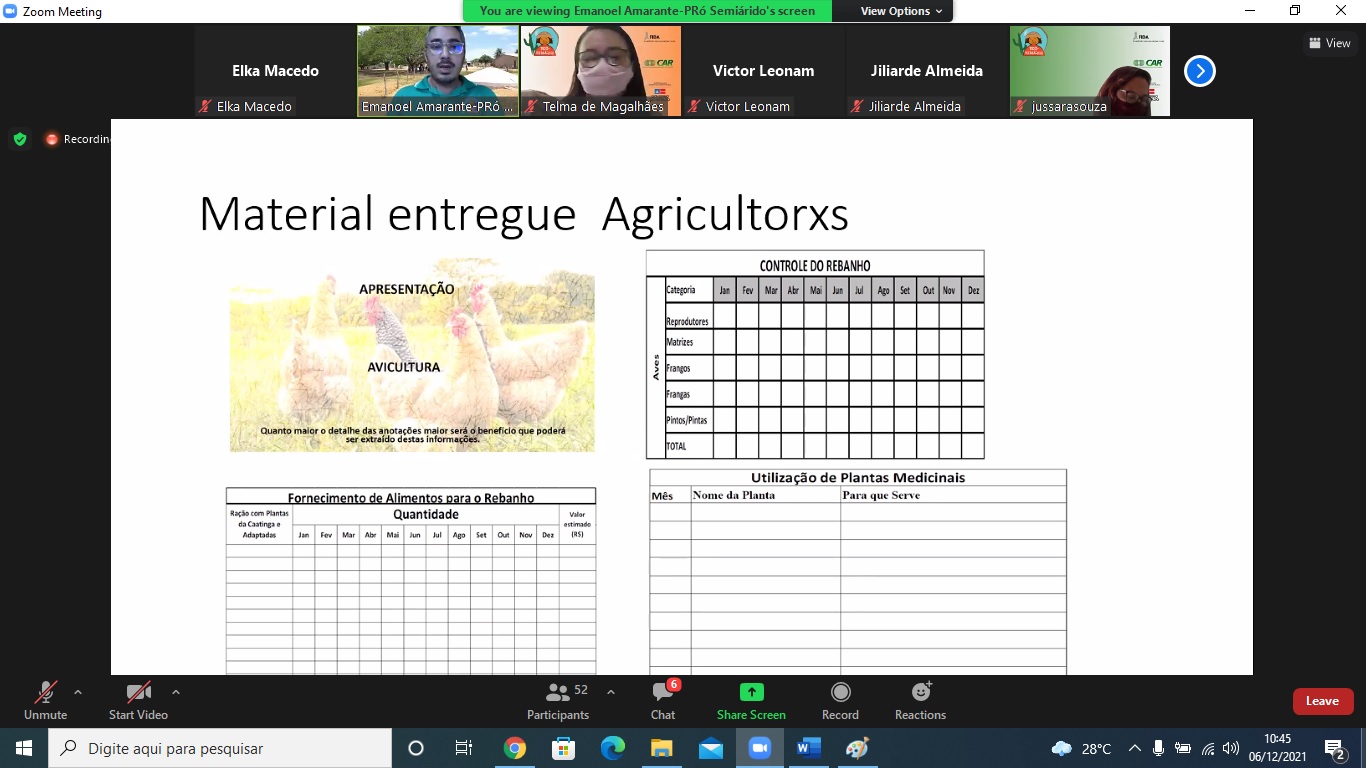The width and height of the screenshot is (1366, 768).
Task: Open Google Chrome from the taskbar
Action: click(x=515, y=748)
